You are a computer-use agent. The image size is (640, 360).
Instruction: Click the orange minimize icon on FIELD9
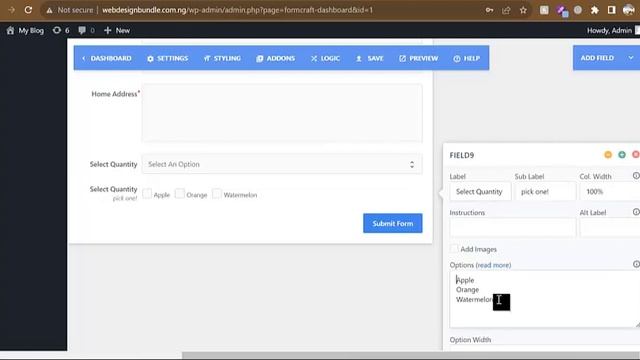click(608, 154)
